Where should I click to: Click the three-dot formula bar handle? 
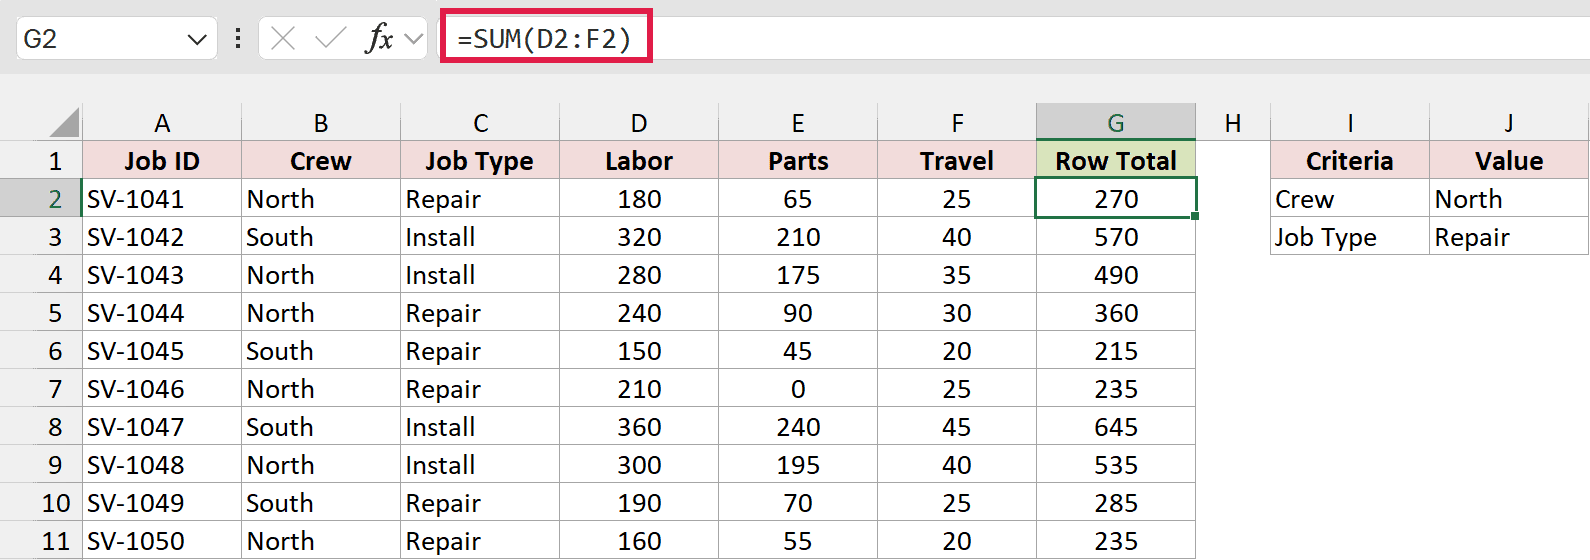238,39
